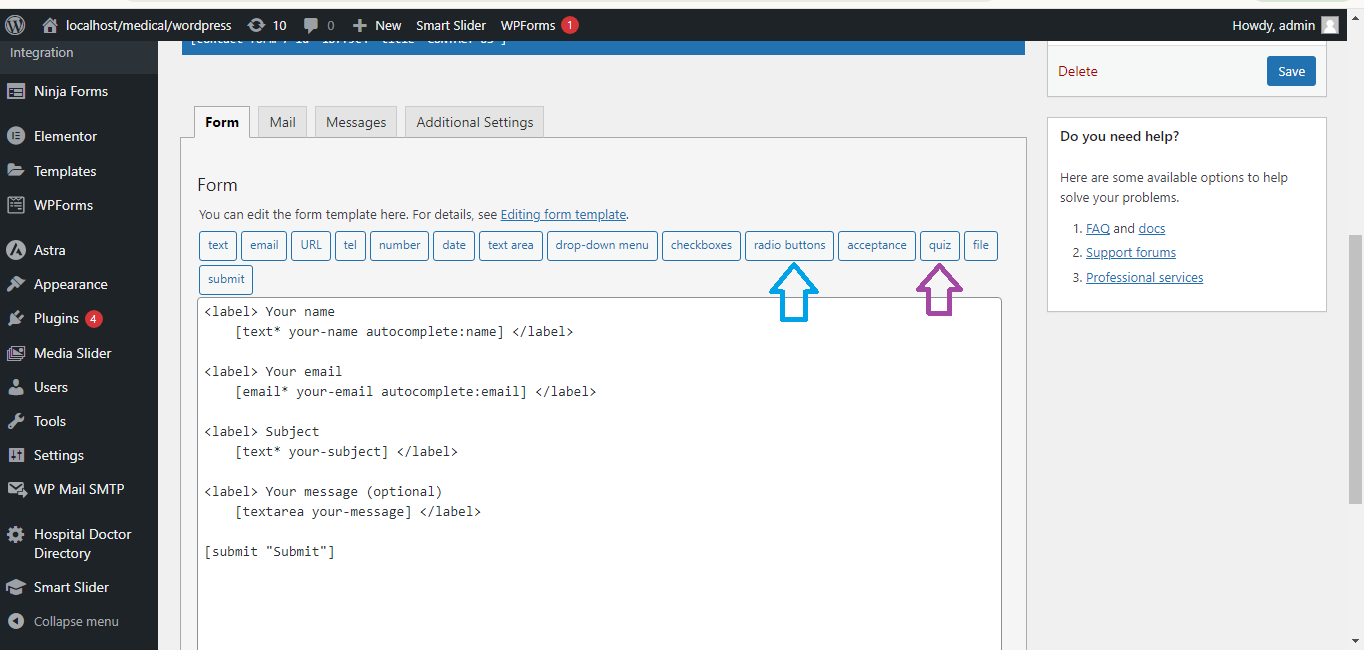Open the Additional Settings tab

[474, 122]
